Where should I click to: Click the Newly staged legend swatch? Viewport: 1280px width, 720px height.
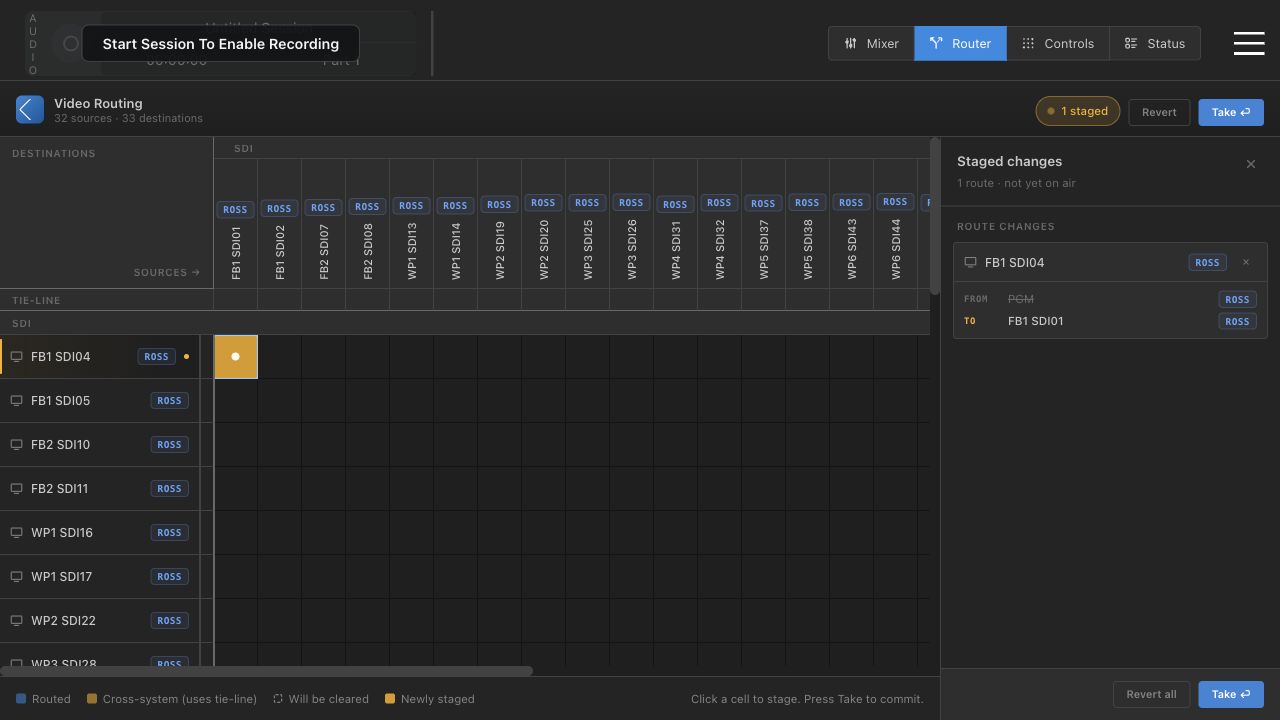[390, 699]
